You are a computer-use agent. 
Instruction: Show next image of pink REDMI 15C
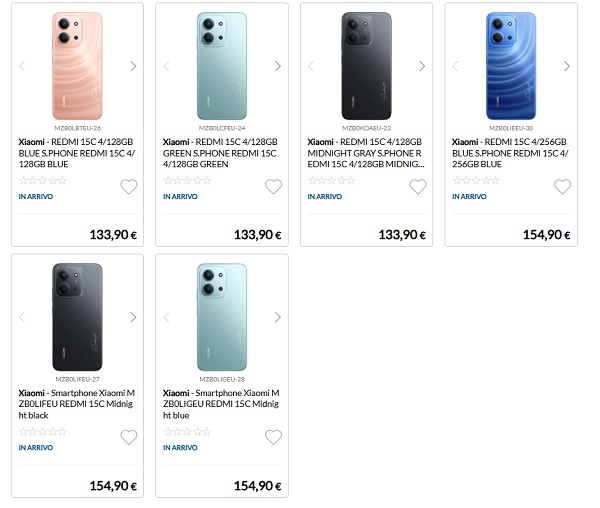point(133,66)
